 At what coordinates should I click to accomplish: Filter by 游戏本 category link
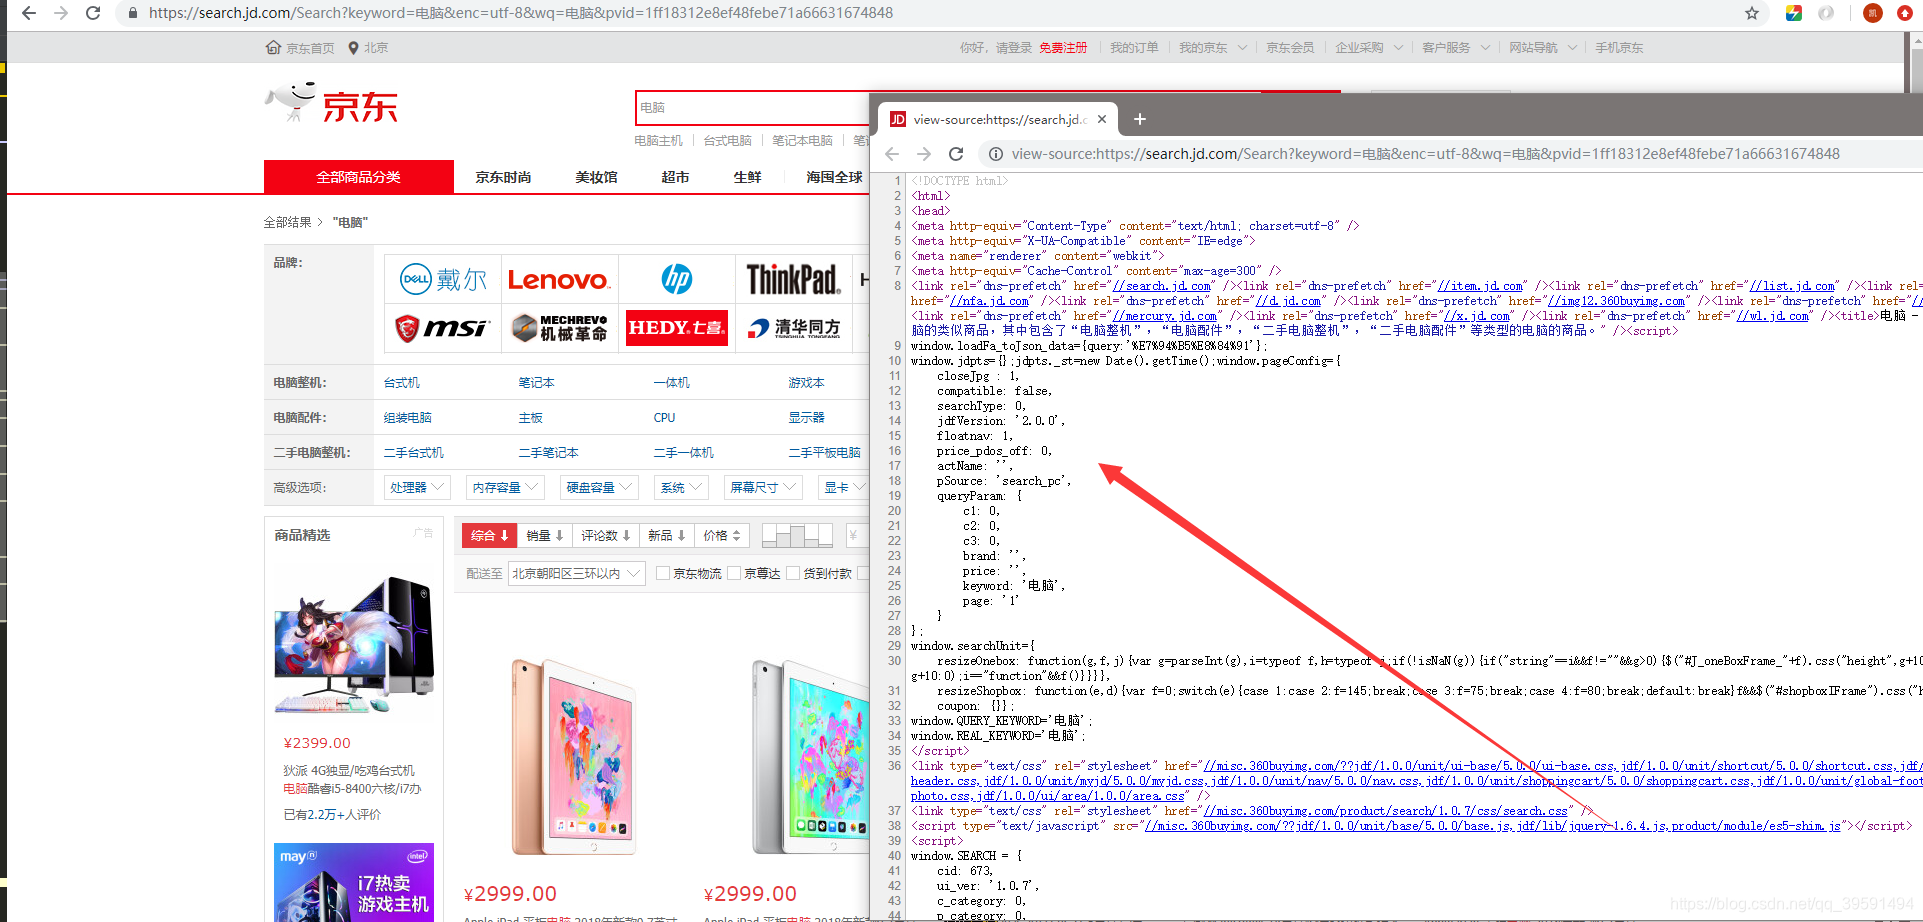(806, 383)
